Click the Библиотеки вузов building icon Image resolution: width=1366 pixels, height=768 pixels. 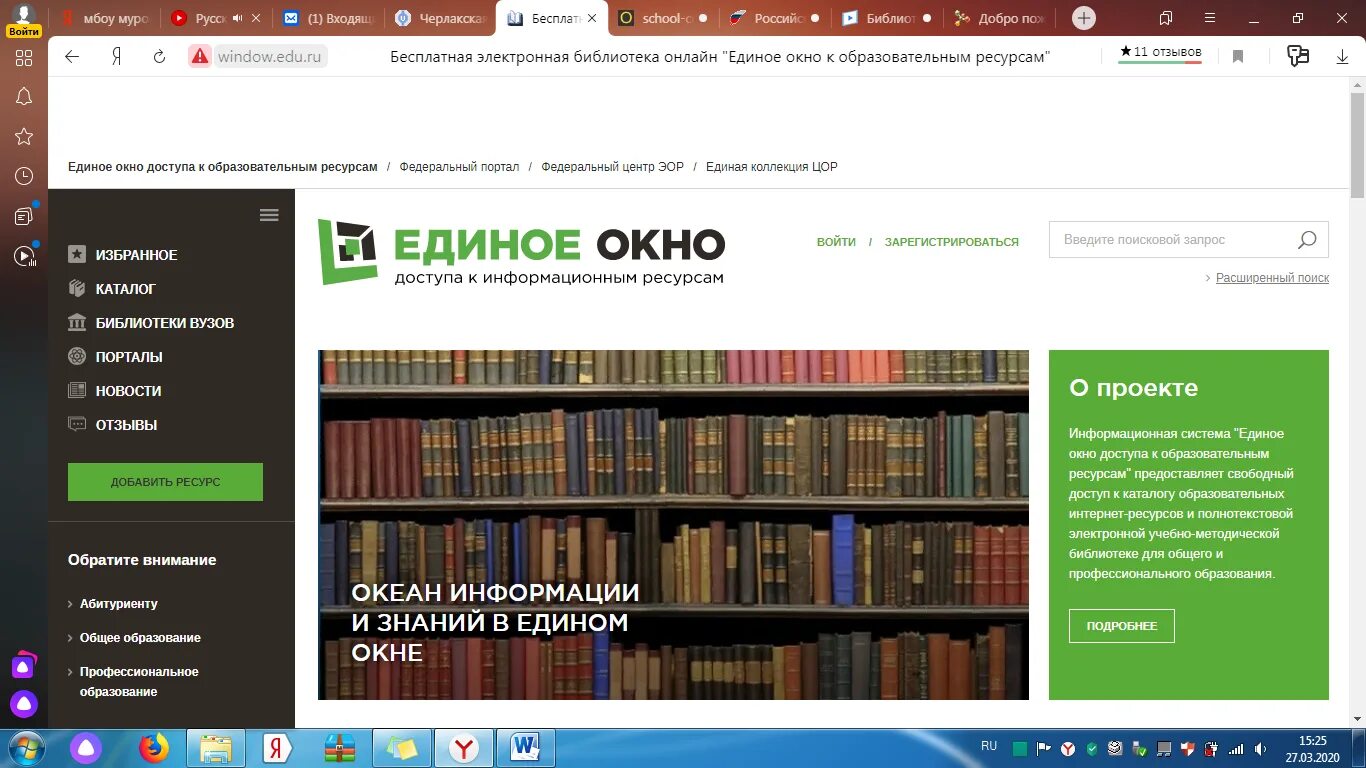pos(77,323)
